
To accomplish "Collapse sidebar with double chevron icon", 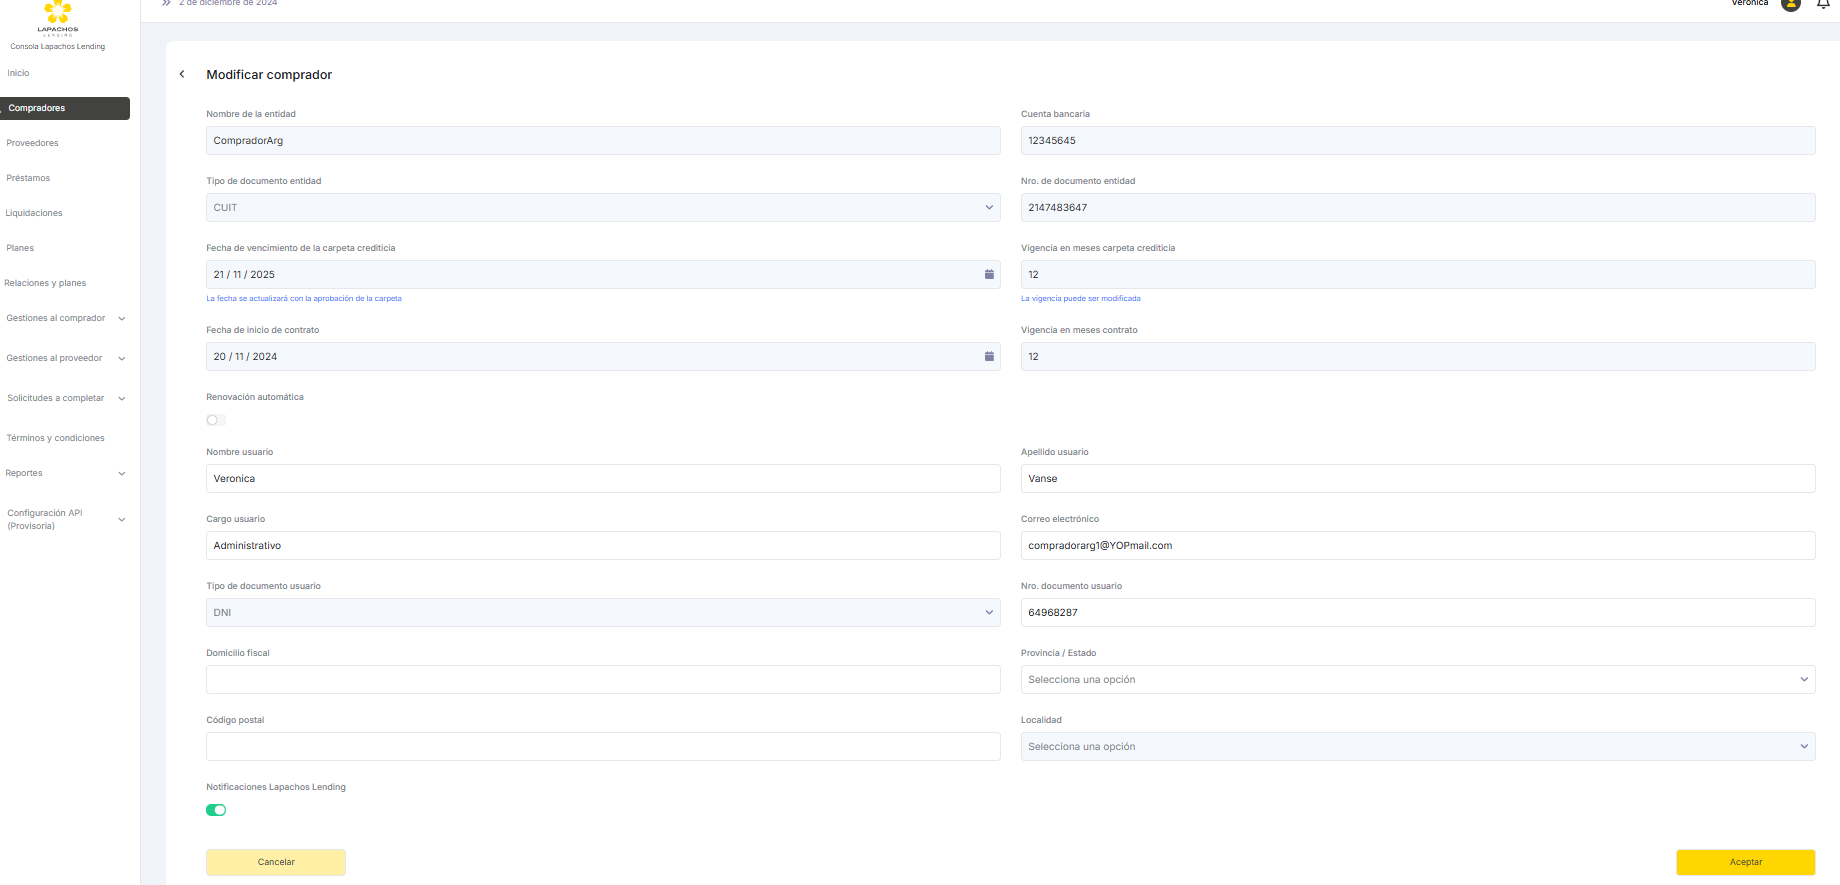I will pyautogui.click(x=166, y=4).
